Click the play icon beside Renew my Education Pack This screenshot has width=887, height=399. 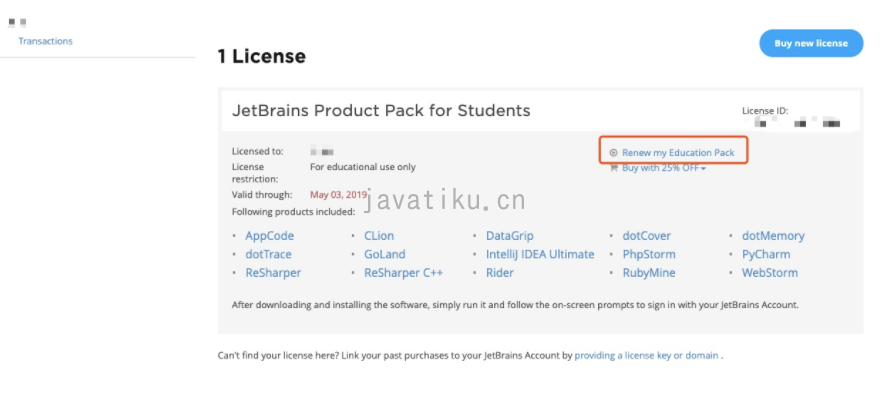pos(613,153)
